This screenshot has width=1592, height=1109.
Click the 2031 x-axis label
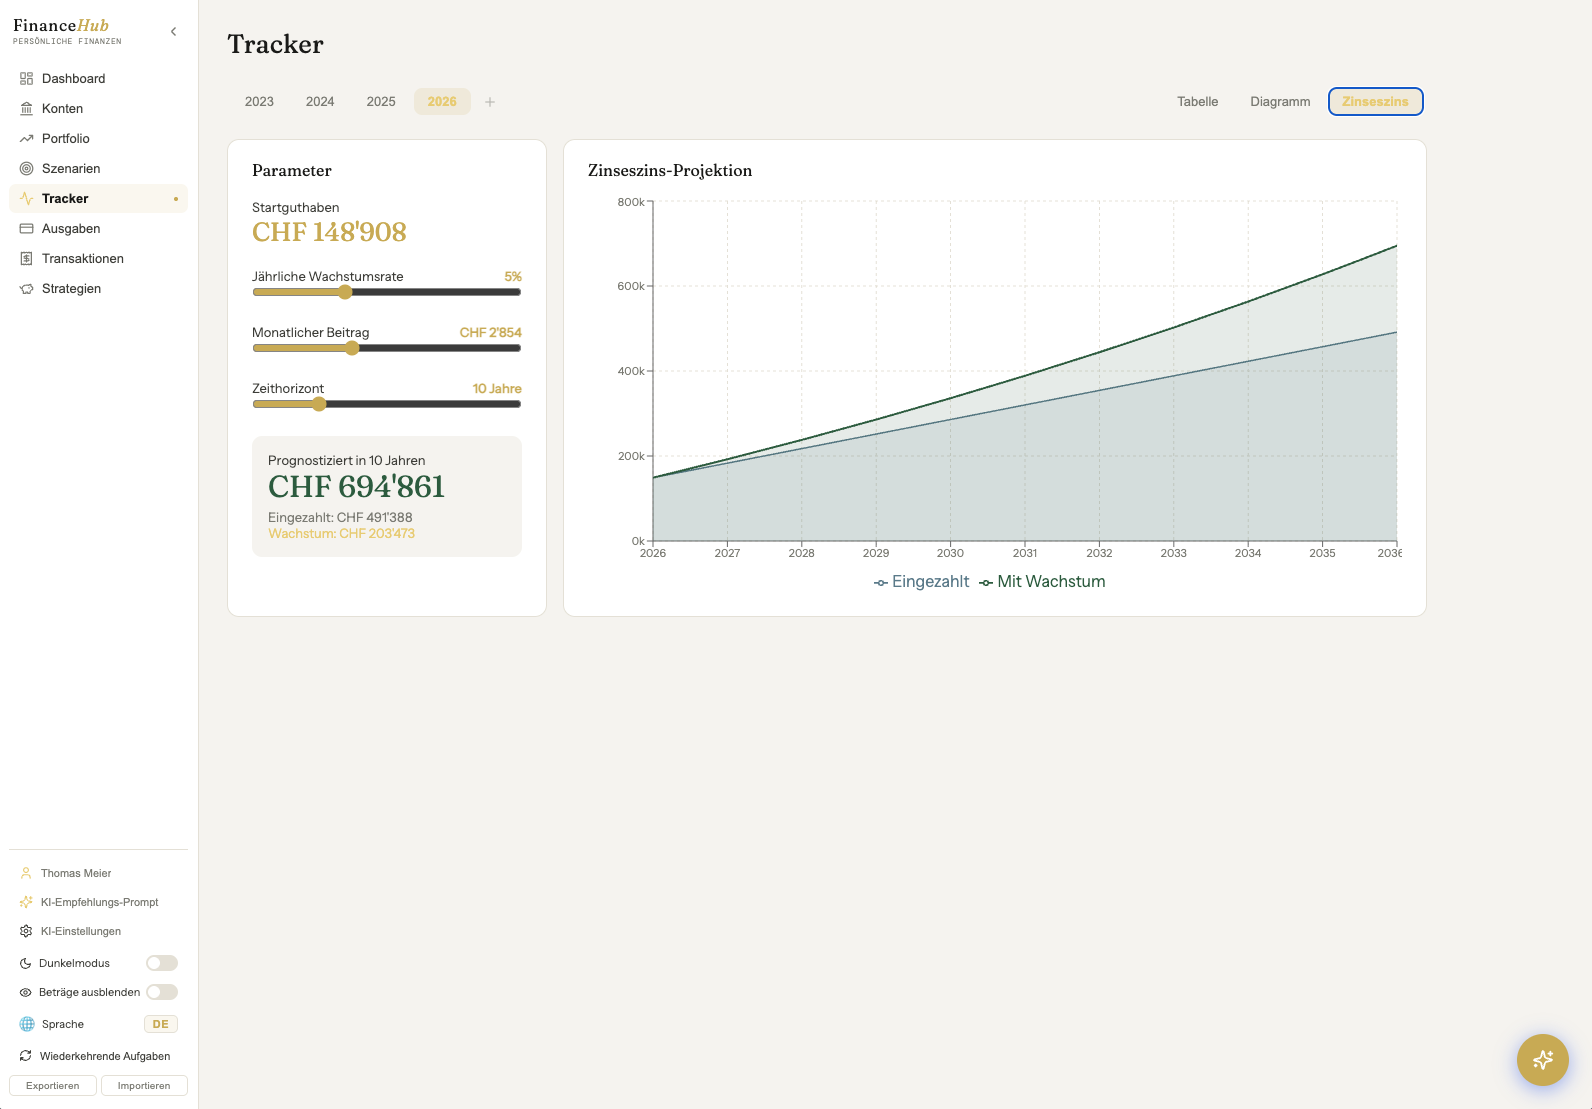pos(1025,553)
